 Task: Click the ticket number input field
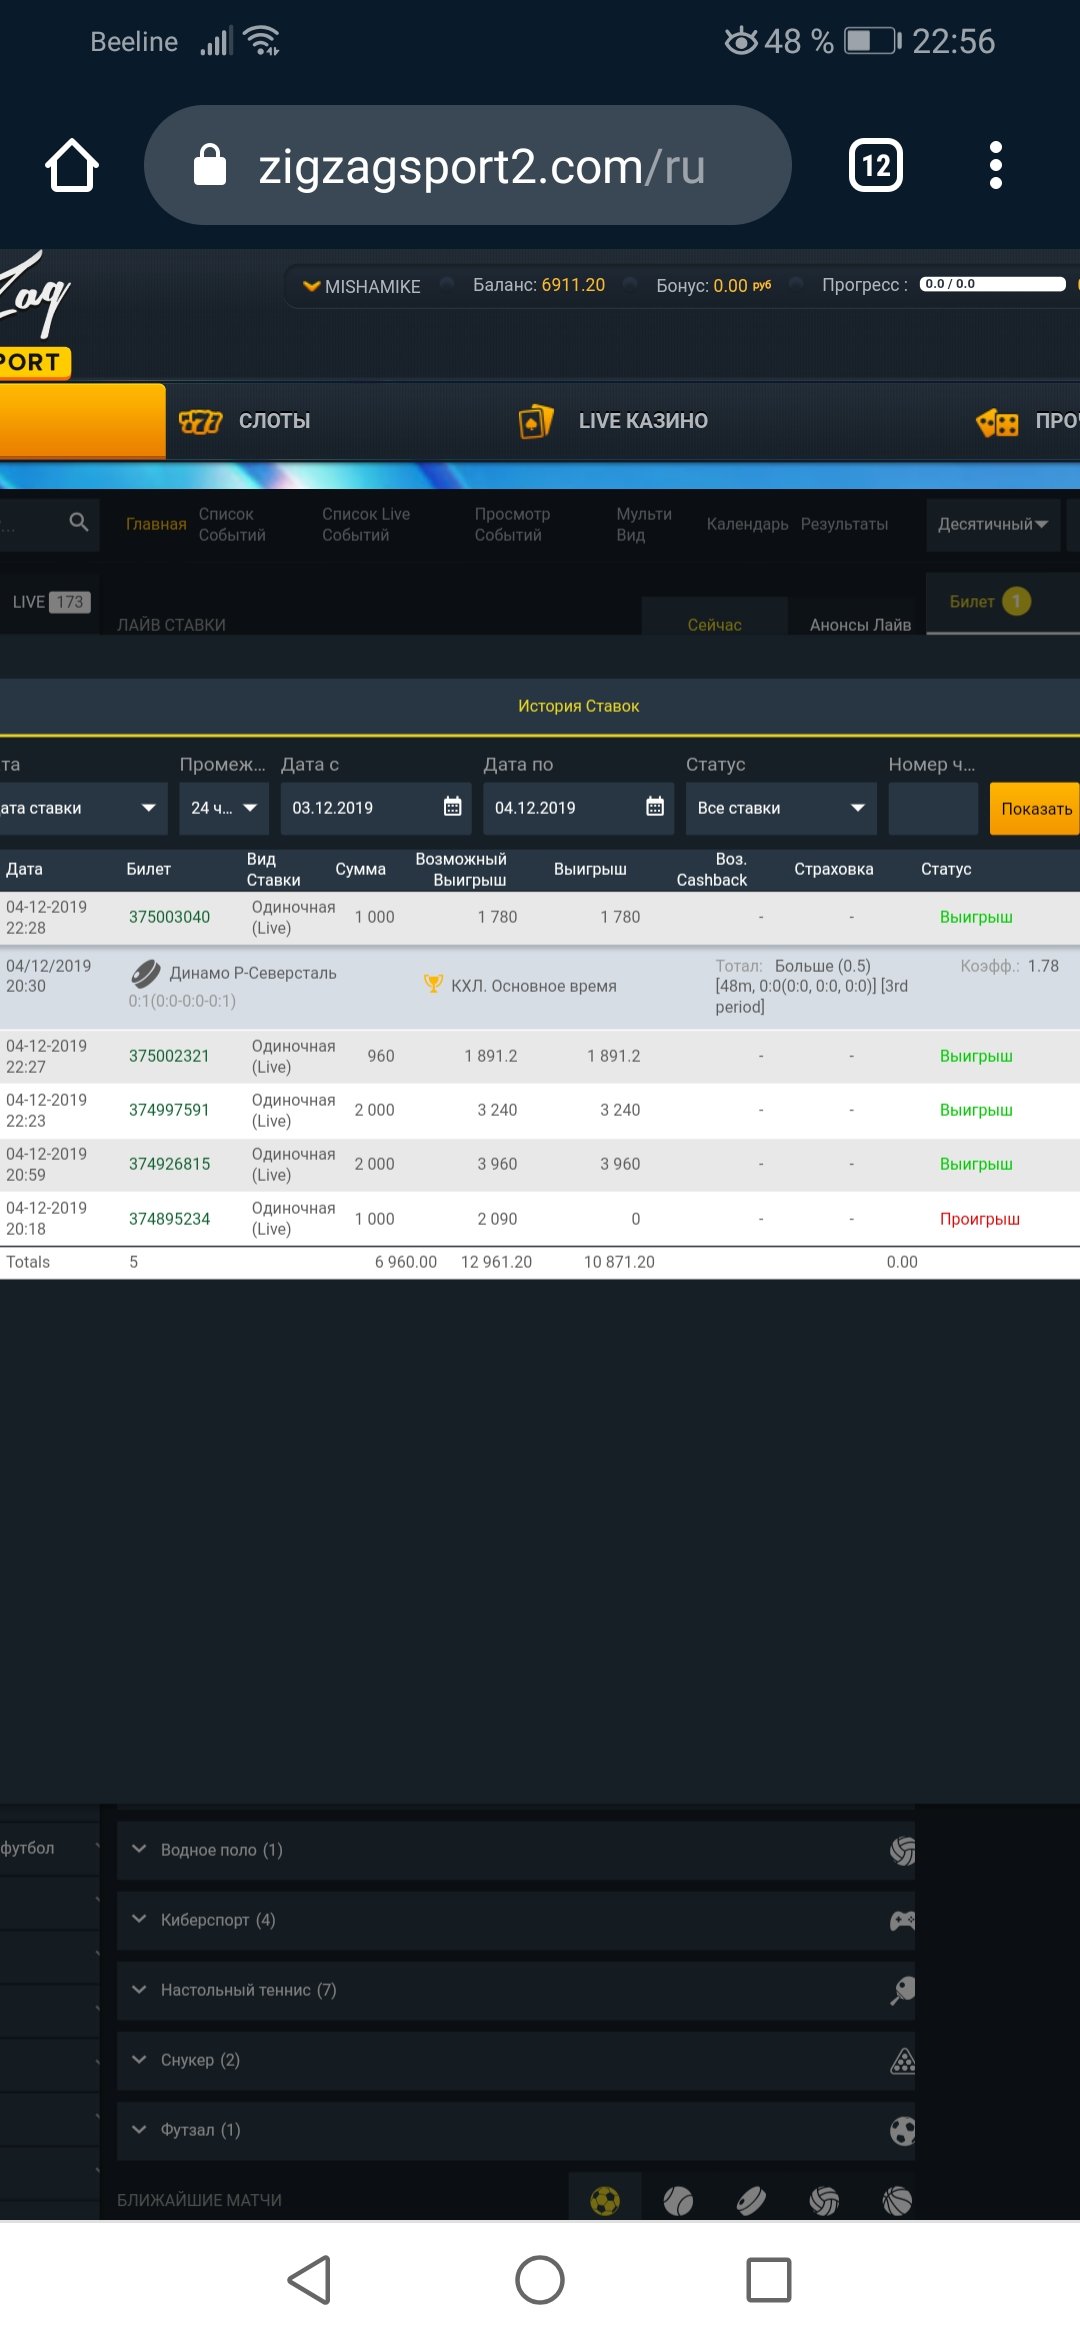tap(932, 808)
